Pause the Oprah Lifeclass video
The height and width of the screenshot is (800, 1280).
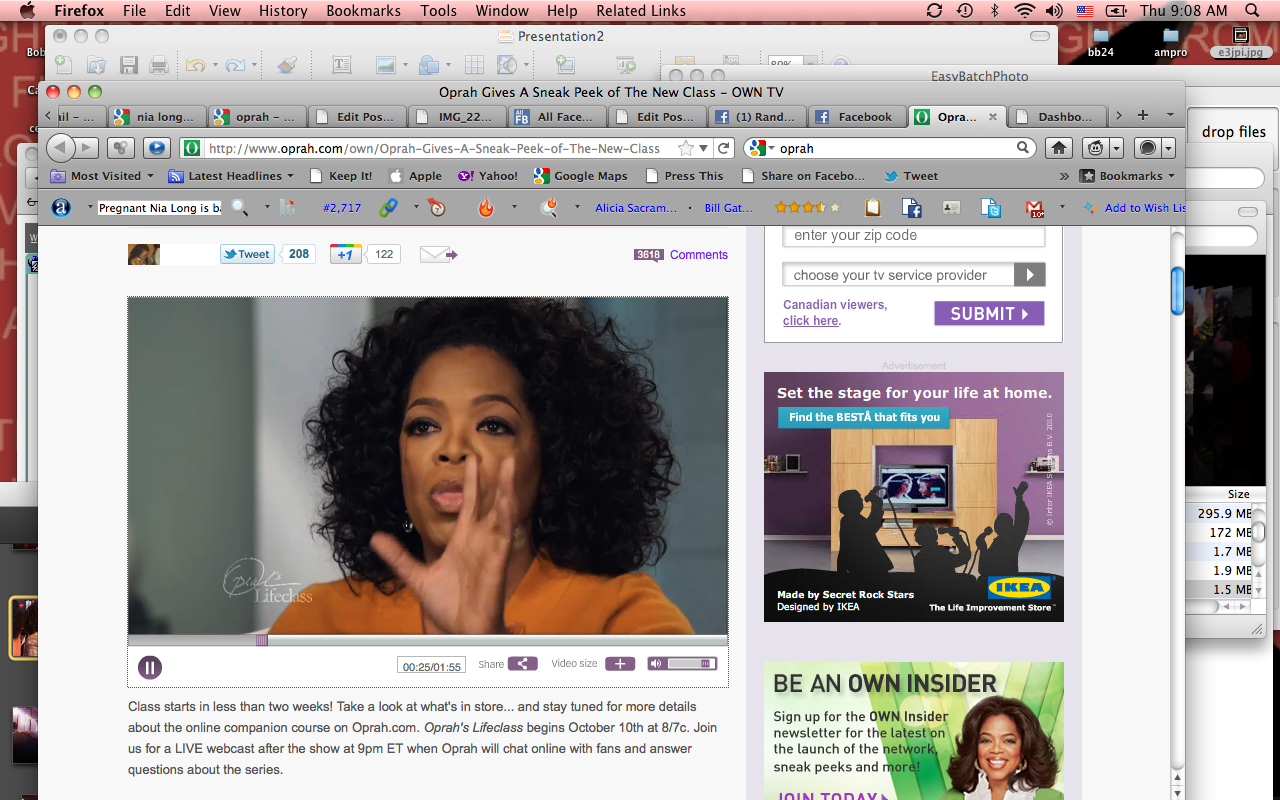pos(150,667)
